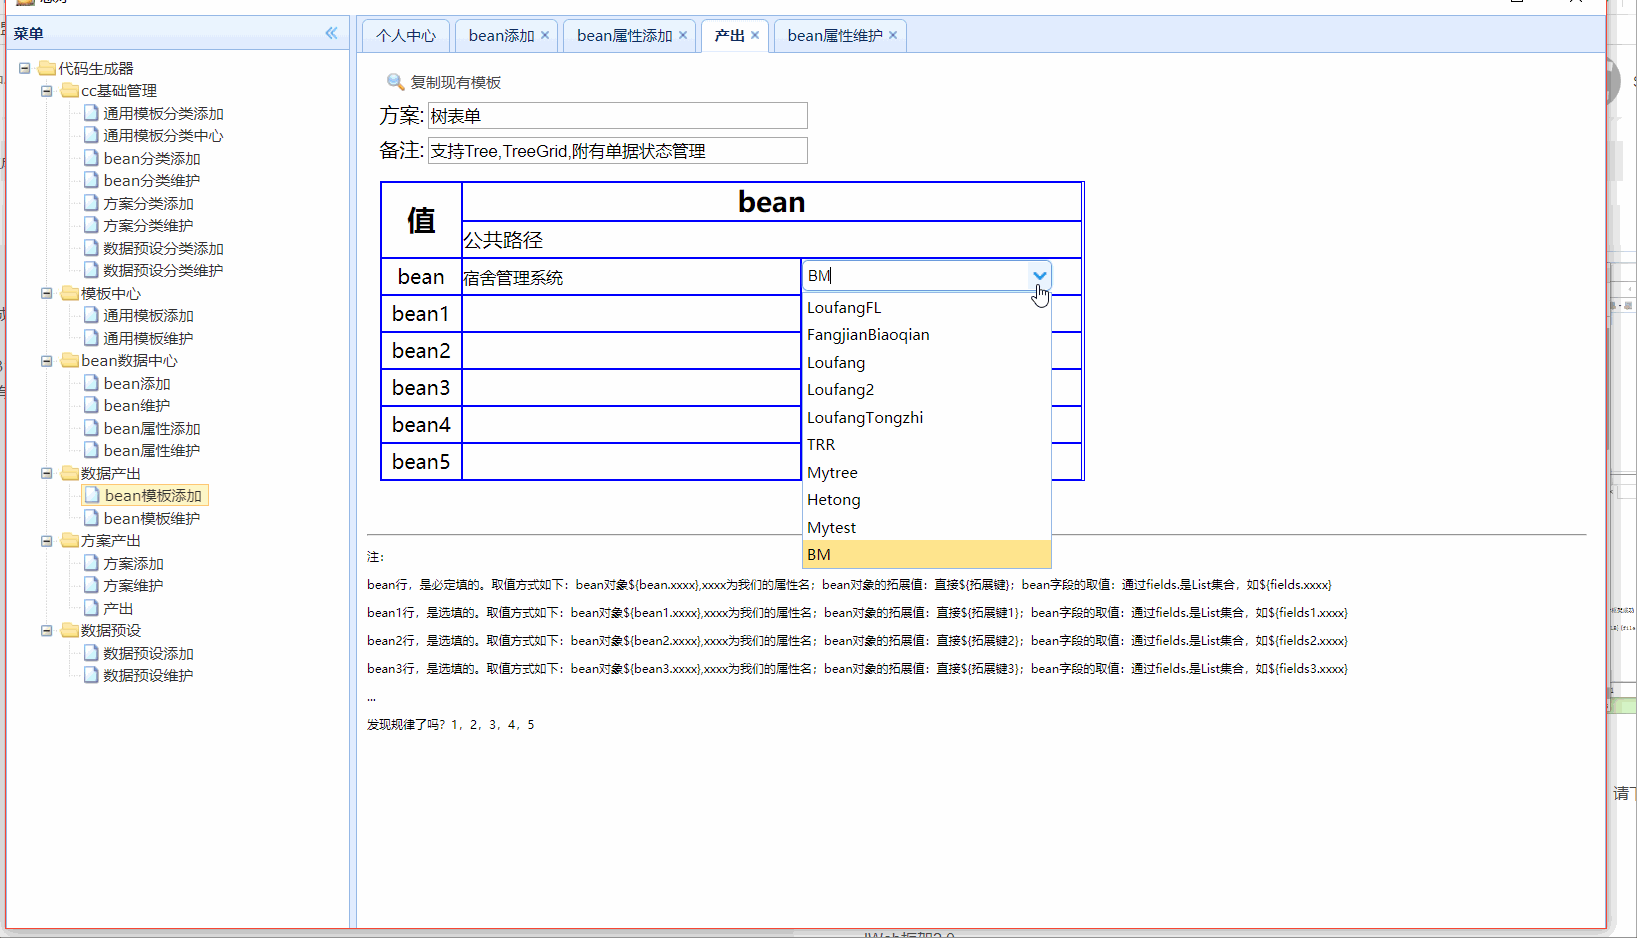The width and height of the screenshot is (1637, 938).
Task: Close the 产出 tab
Action: [755, 35]
